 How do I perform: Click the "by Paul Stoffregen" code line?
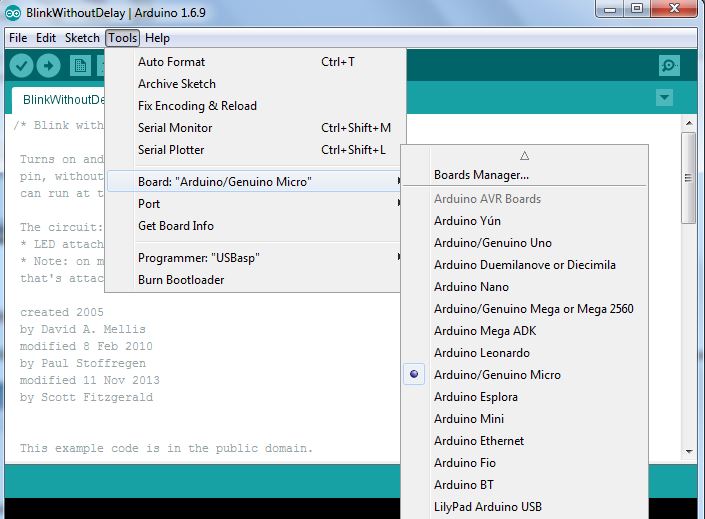click(x=83, y=363)
